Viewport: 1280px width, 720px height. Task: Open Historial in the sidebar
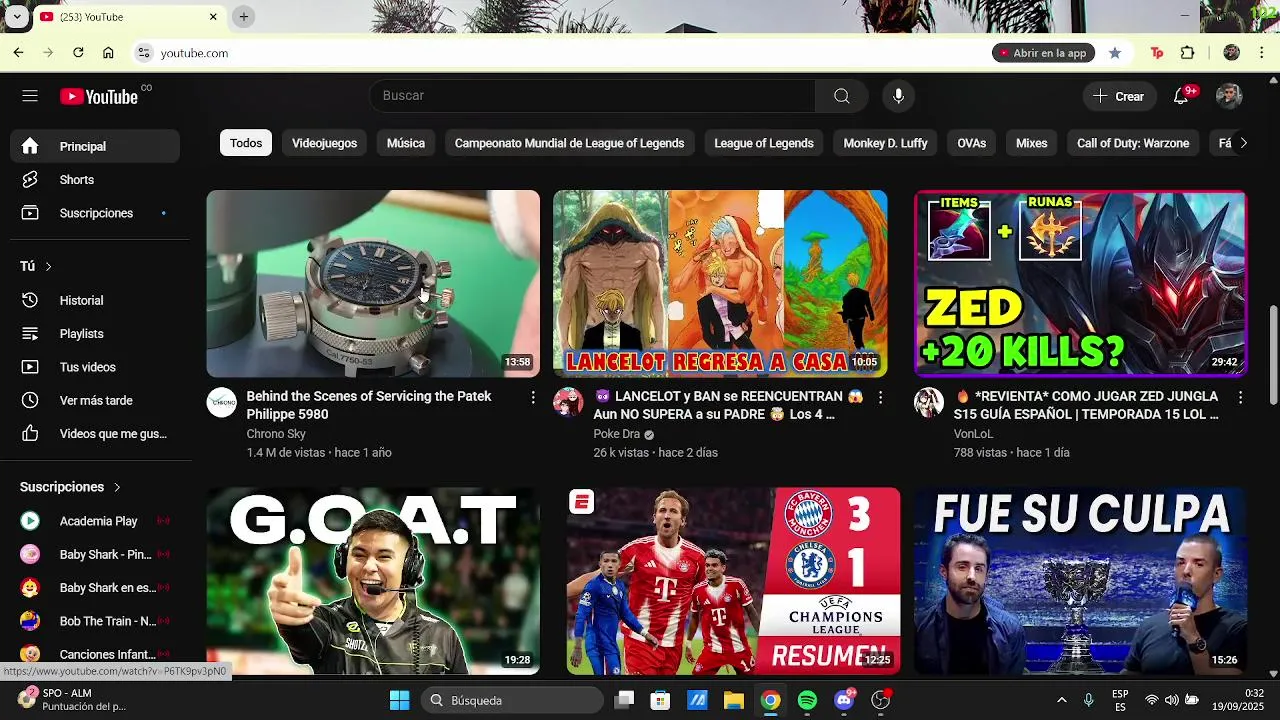pos(96,300)
